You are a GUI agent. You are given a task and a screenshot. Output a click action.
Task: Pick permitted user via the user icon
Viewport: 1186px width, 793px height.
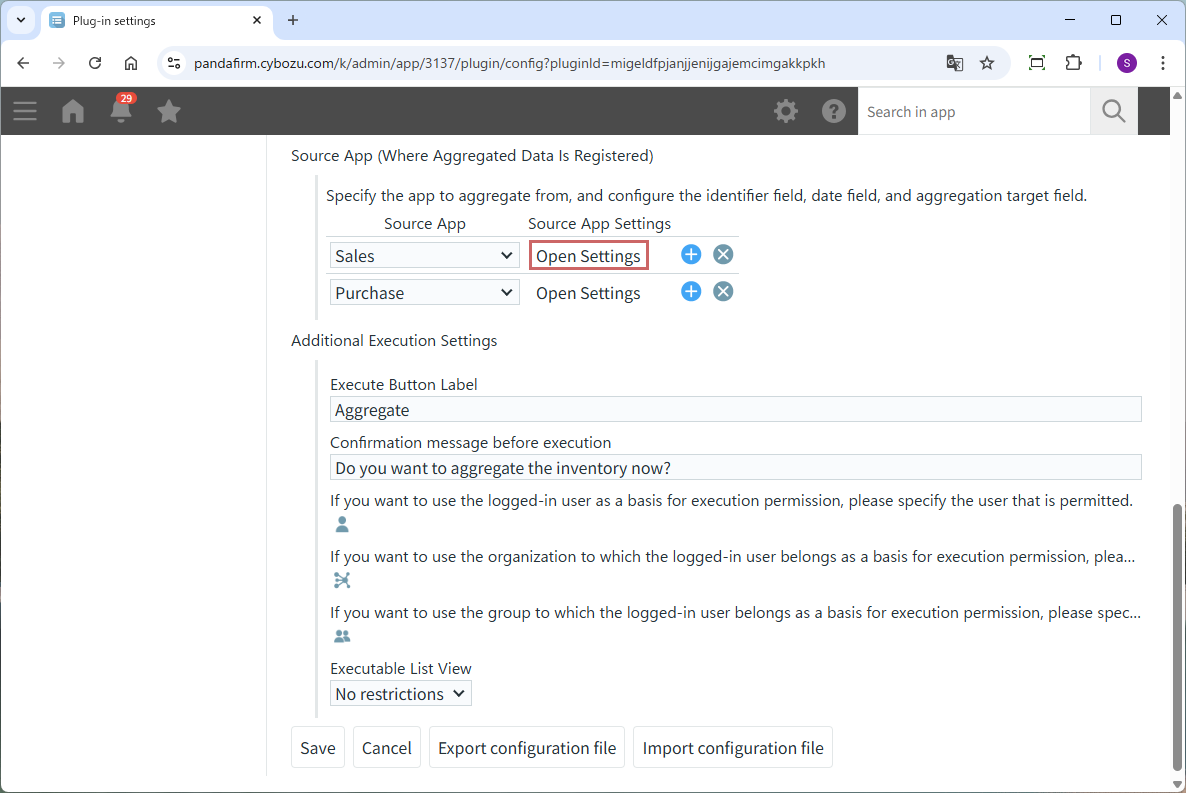click(342, 525)
